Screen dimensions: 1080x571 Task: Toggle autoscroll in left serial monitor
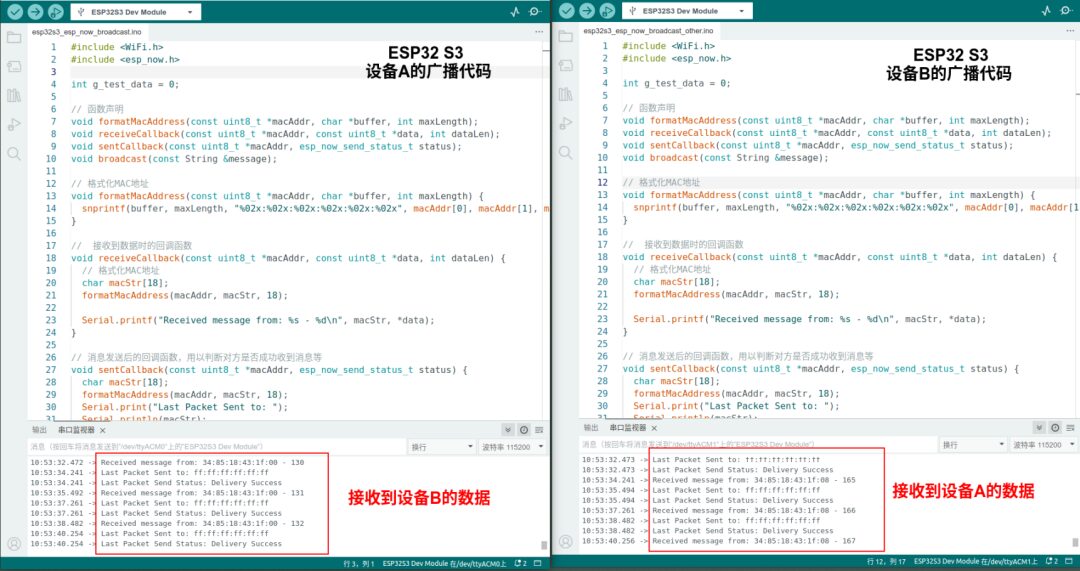point(508,430)
